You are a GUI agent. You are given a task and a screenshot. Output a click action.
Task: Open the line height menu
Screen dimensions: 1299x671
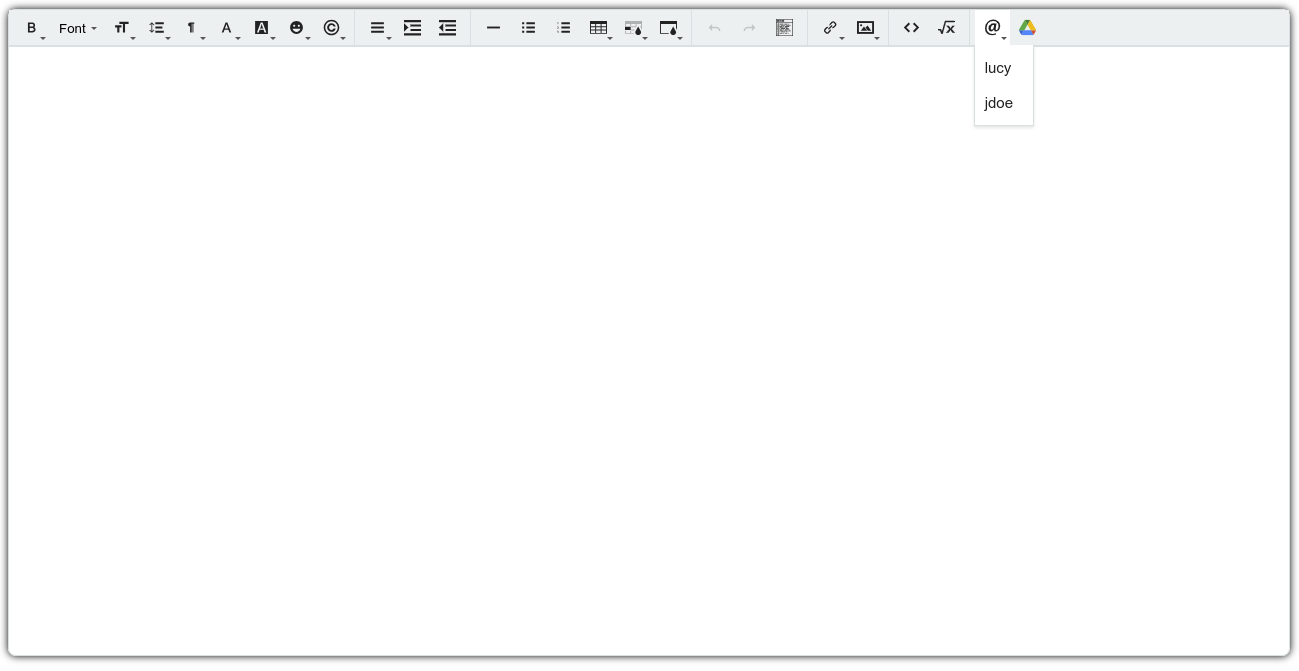[x=158, y=28]
